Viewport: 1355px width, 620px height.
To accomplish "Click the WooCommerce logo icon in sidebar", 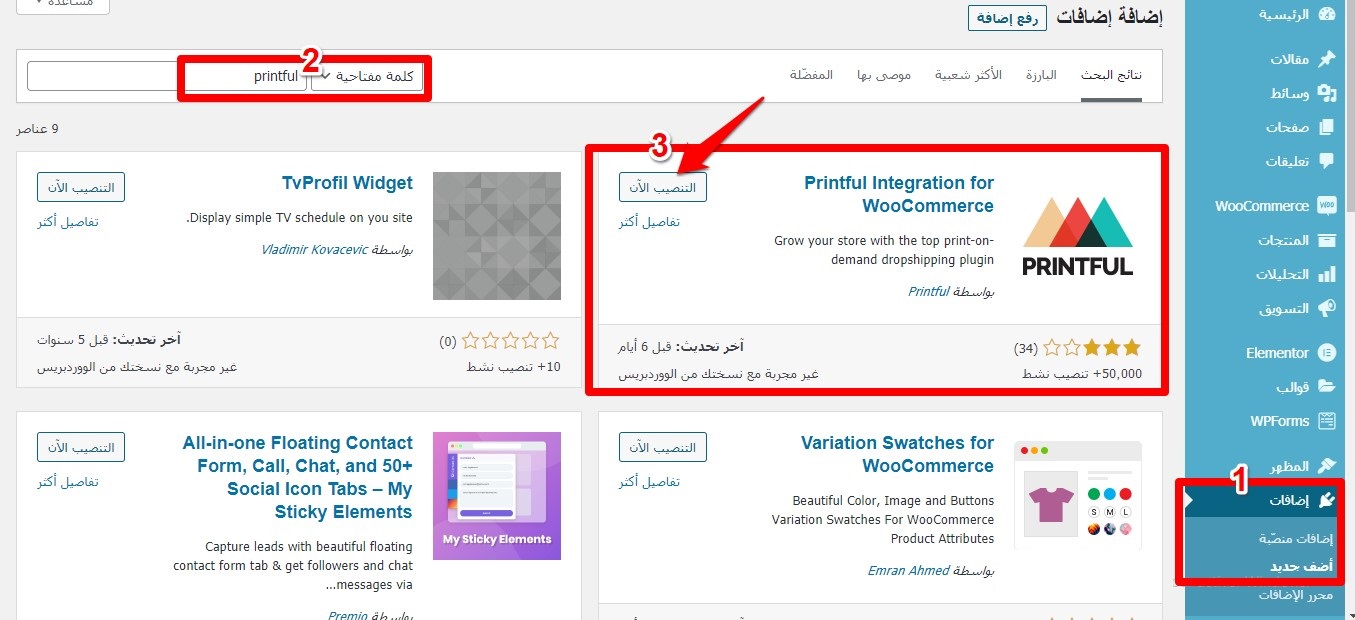I will point(1327,206).
